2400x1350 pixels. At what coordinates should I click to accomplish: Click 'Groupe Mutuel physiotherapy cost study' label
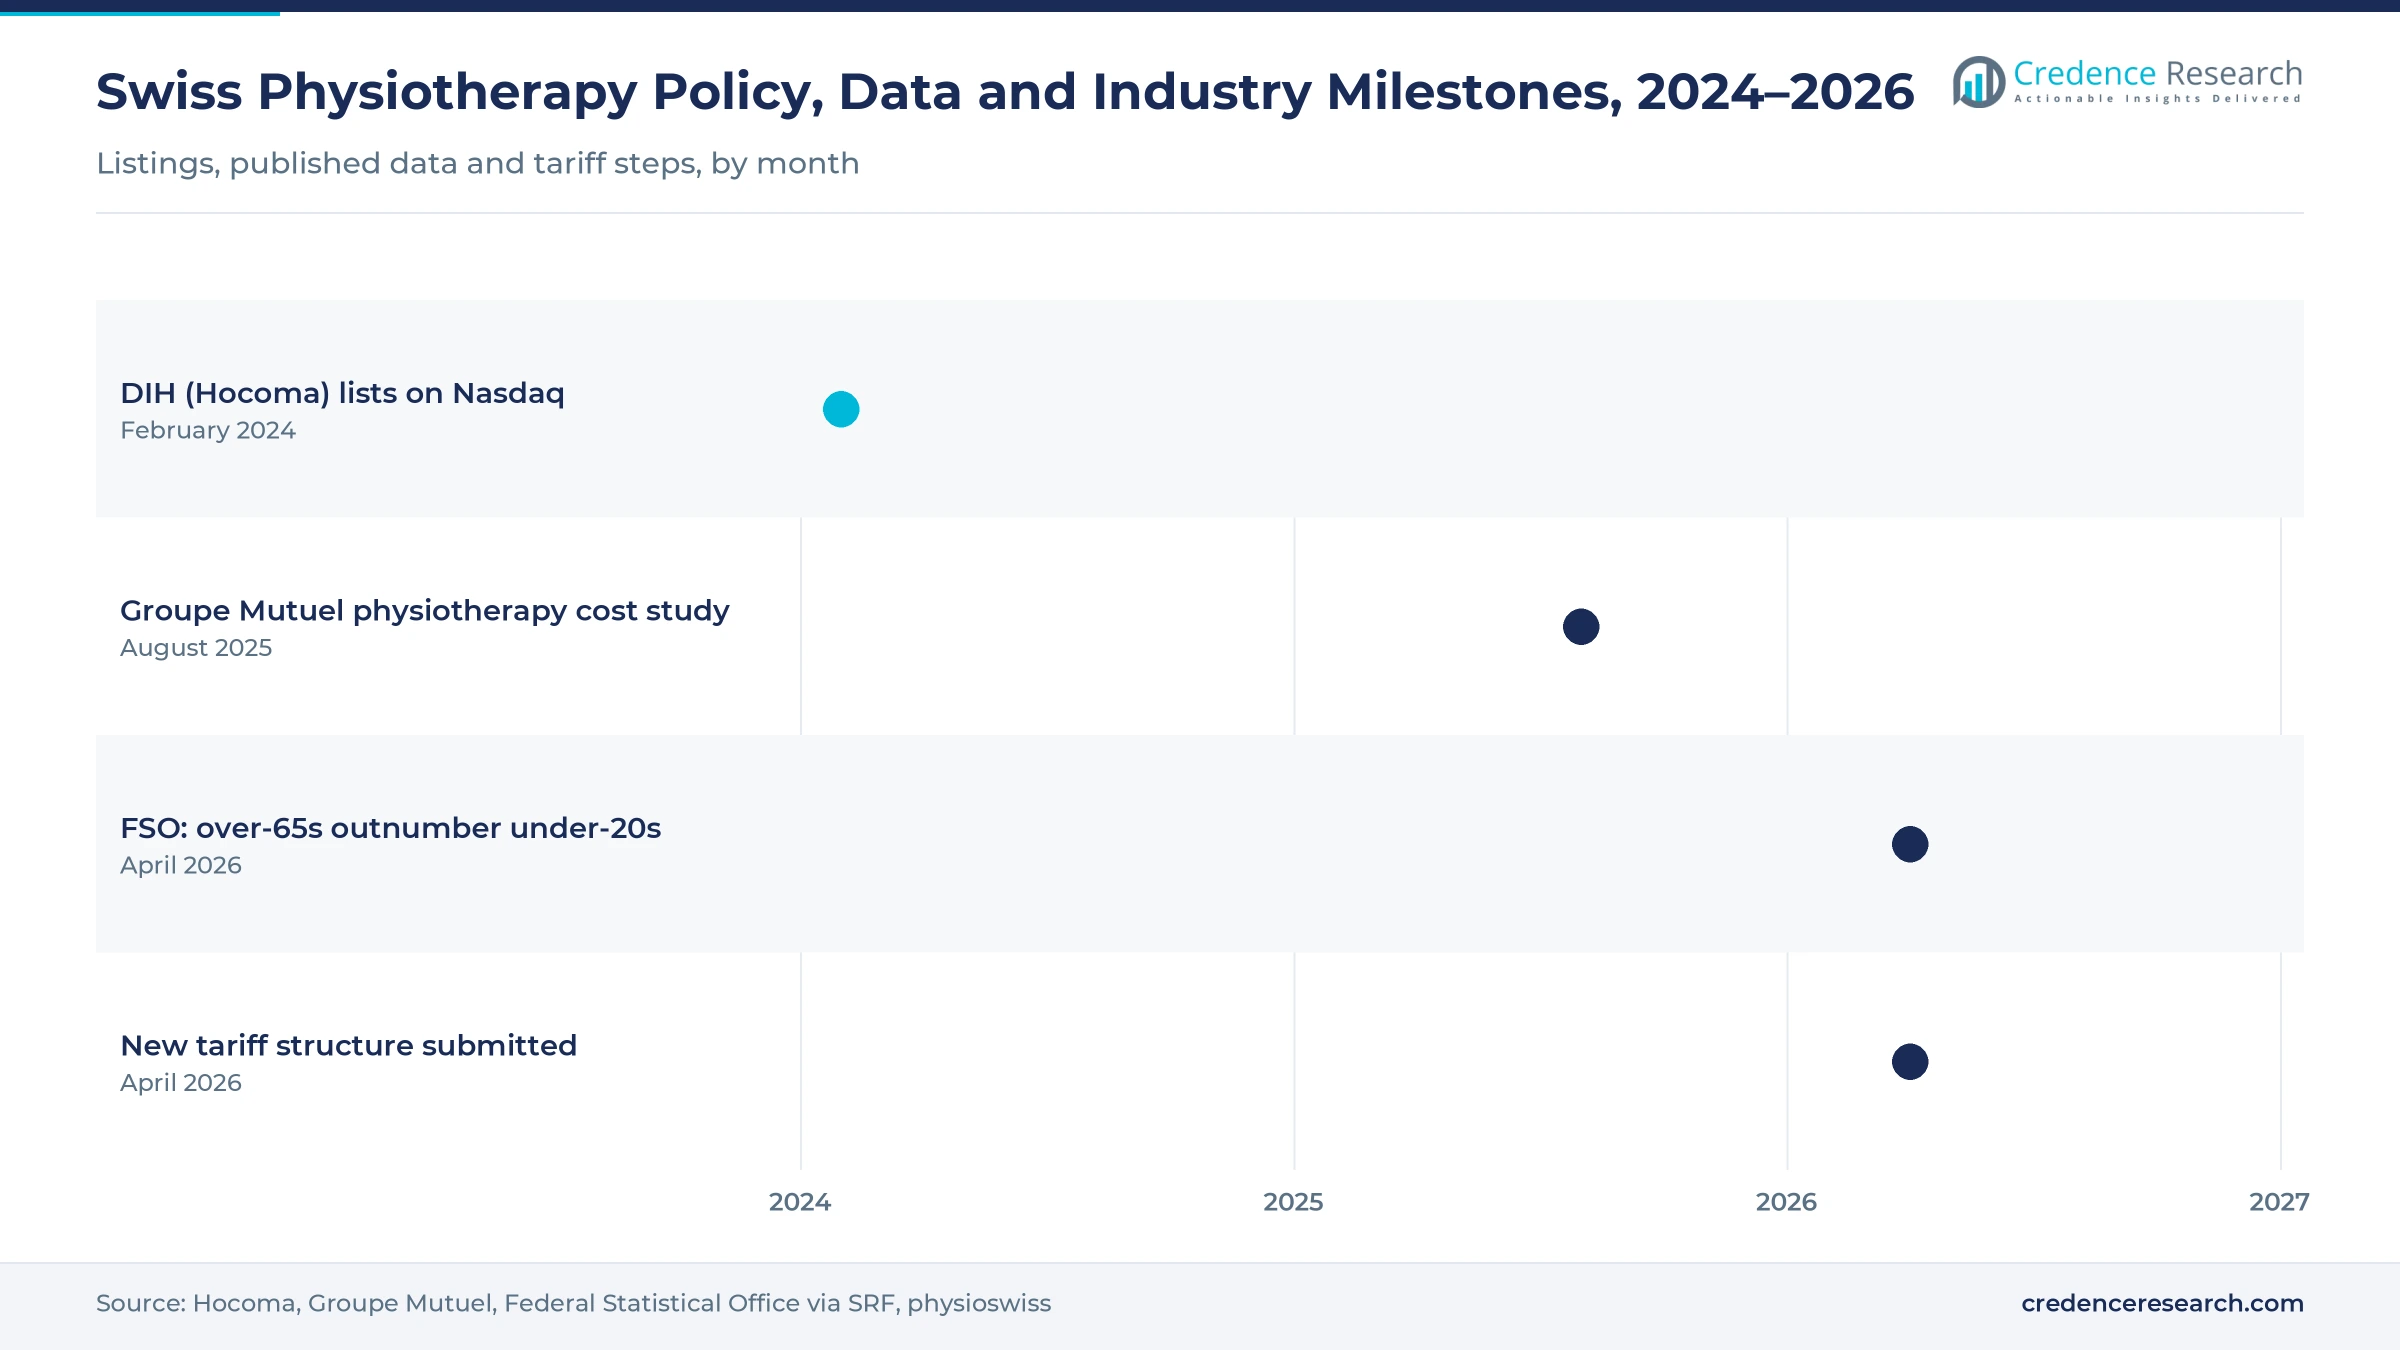(425, 610)
